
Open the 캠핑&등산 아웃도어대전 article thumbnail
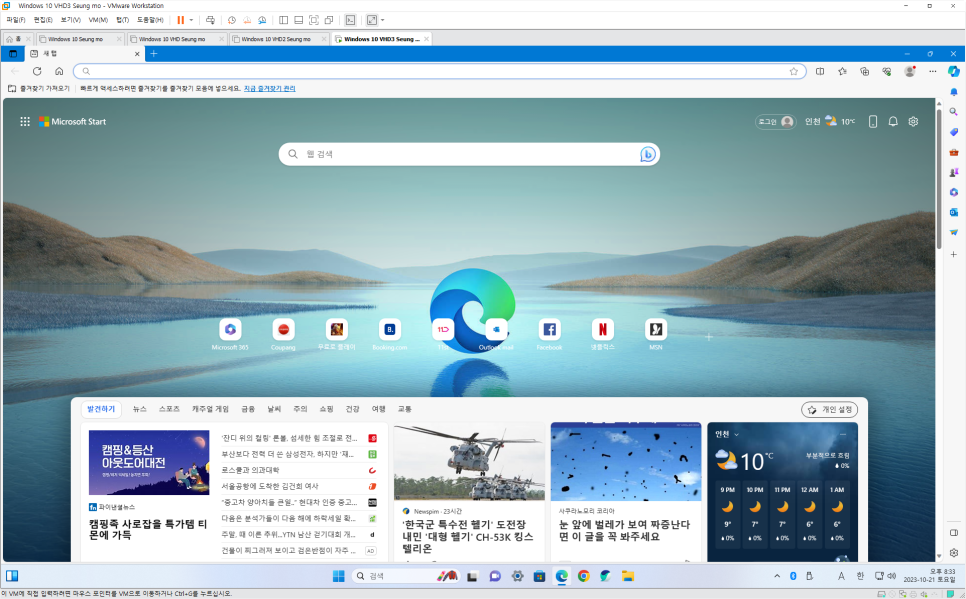tap(148, 462)
